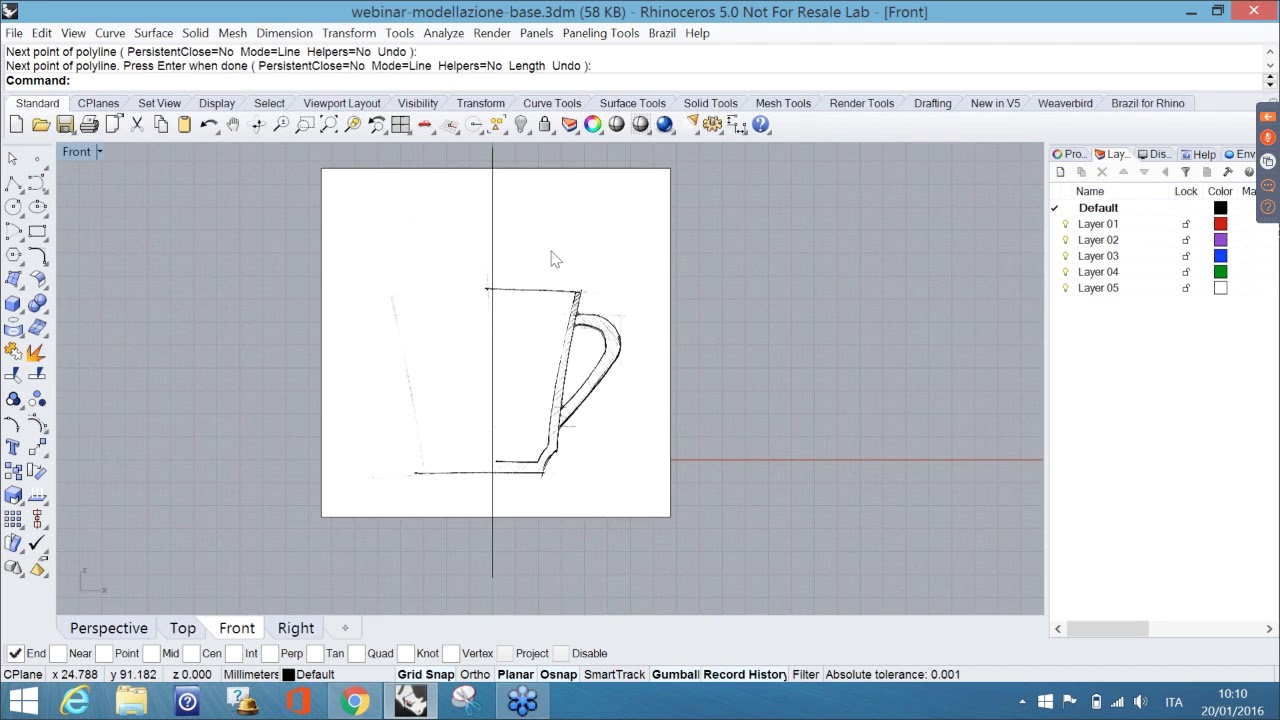Toggle SmartTrack in status bar

[614, 674]
